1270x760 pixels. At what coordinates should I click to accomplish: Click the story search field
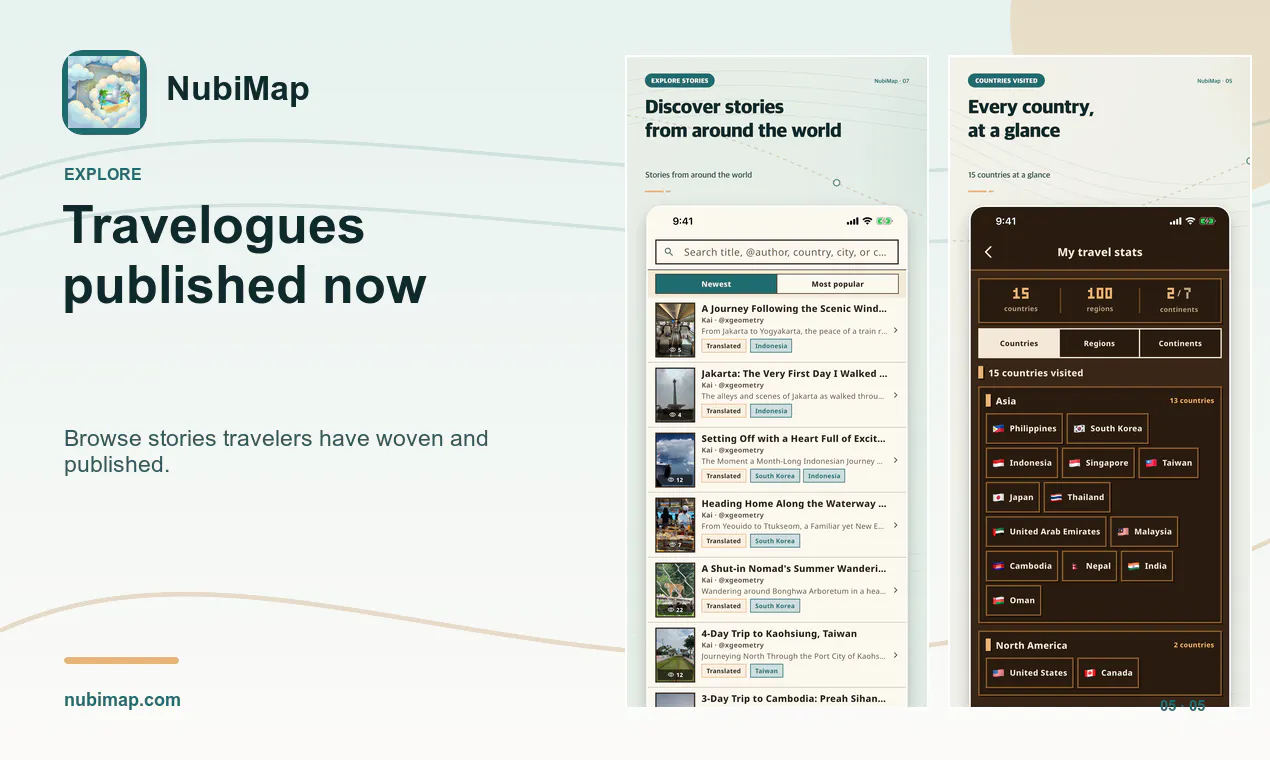click(x=777, y=252)
